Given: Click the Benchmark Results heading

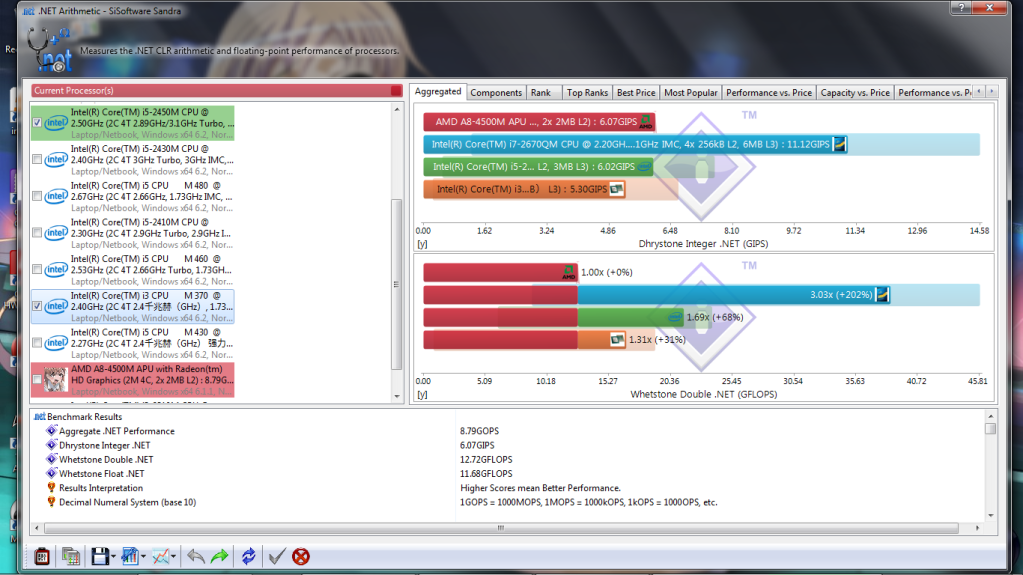Looking at the screenshot, I should coord(84,416).
